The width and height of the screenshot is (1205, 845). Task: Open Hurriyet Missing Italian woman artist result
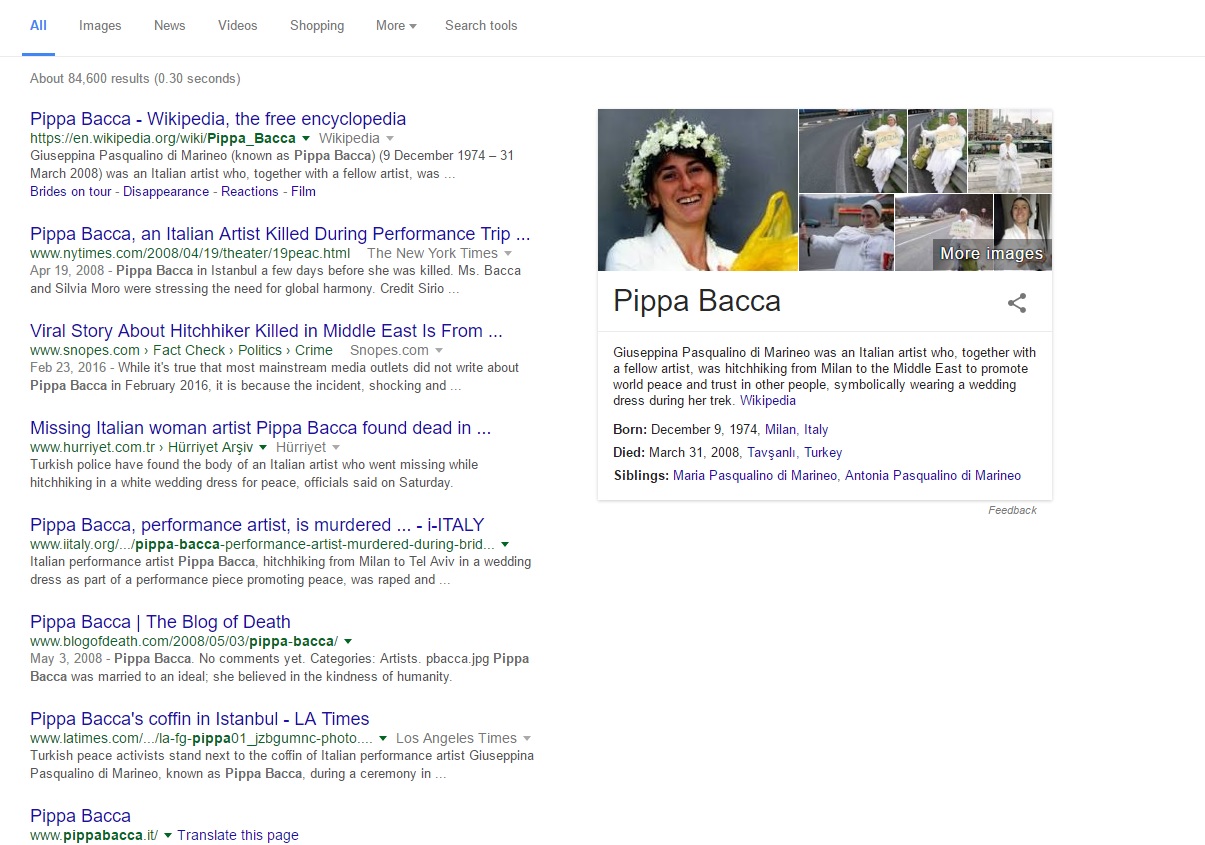click(x=261, y=428)
